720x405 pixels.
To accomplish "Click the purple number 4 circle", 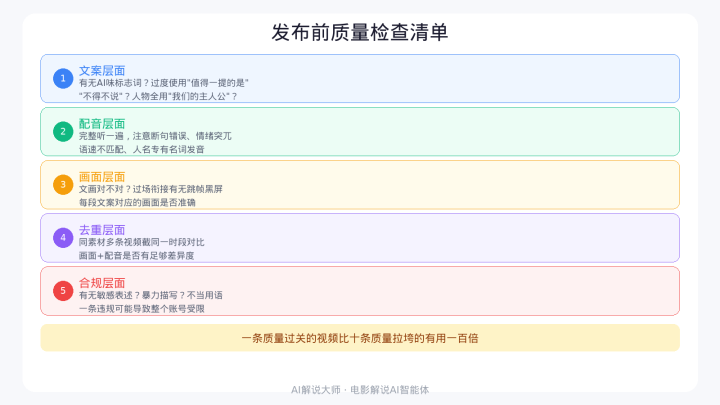I will point(63,238).
